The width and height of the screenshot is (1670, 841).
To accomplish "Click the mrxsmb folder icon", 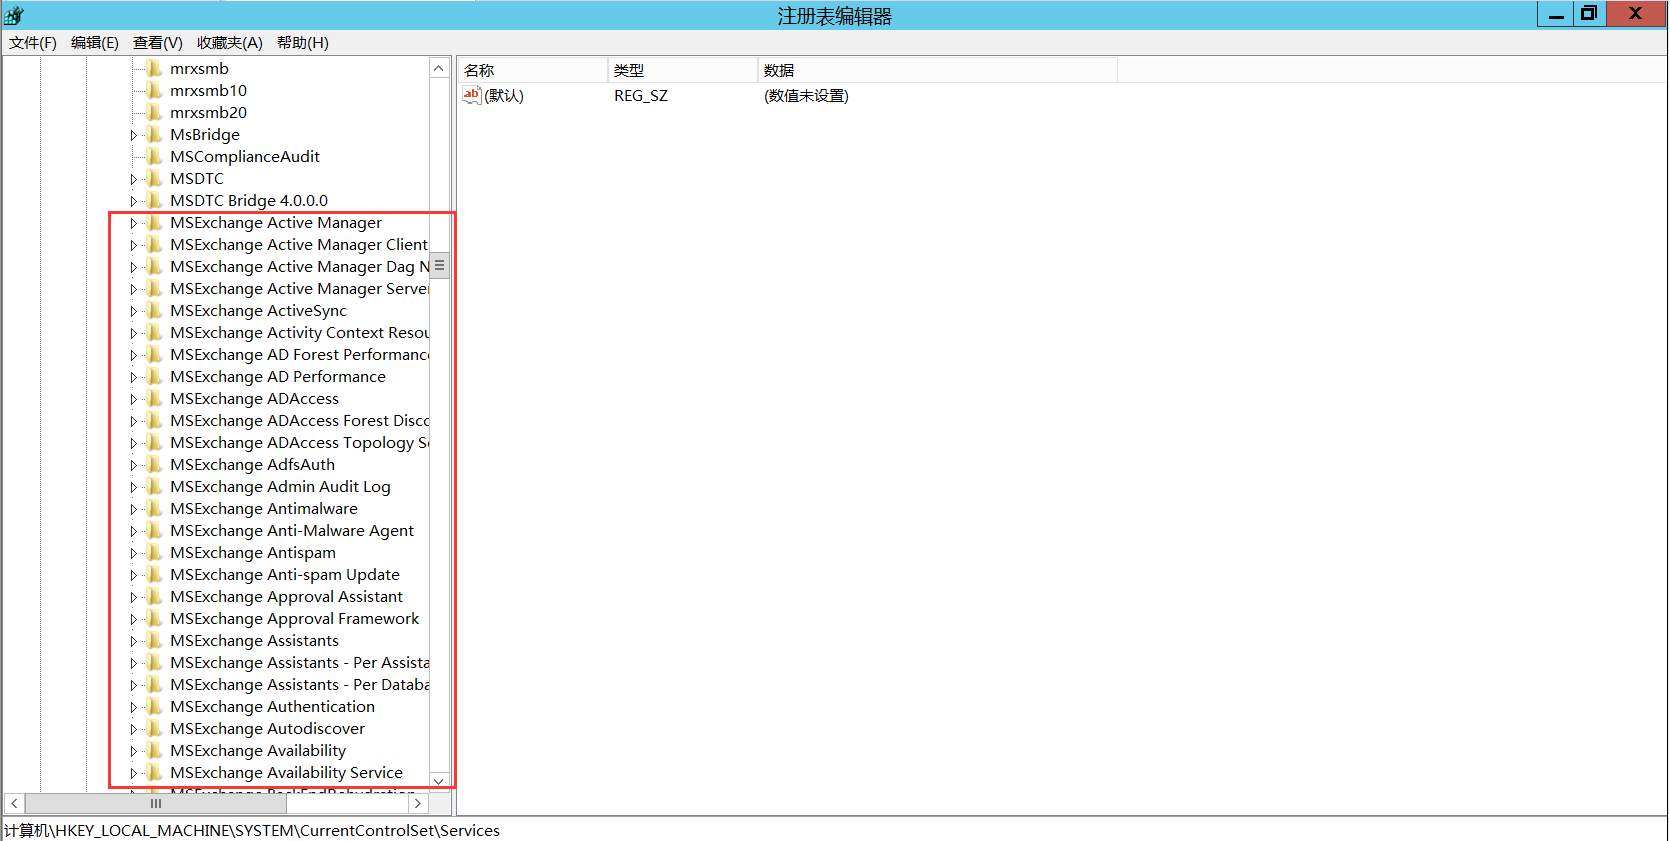I will pyautogui.click(x=154, y=68).
